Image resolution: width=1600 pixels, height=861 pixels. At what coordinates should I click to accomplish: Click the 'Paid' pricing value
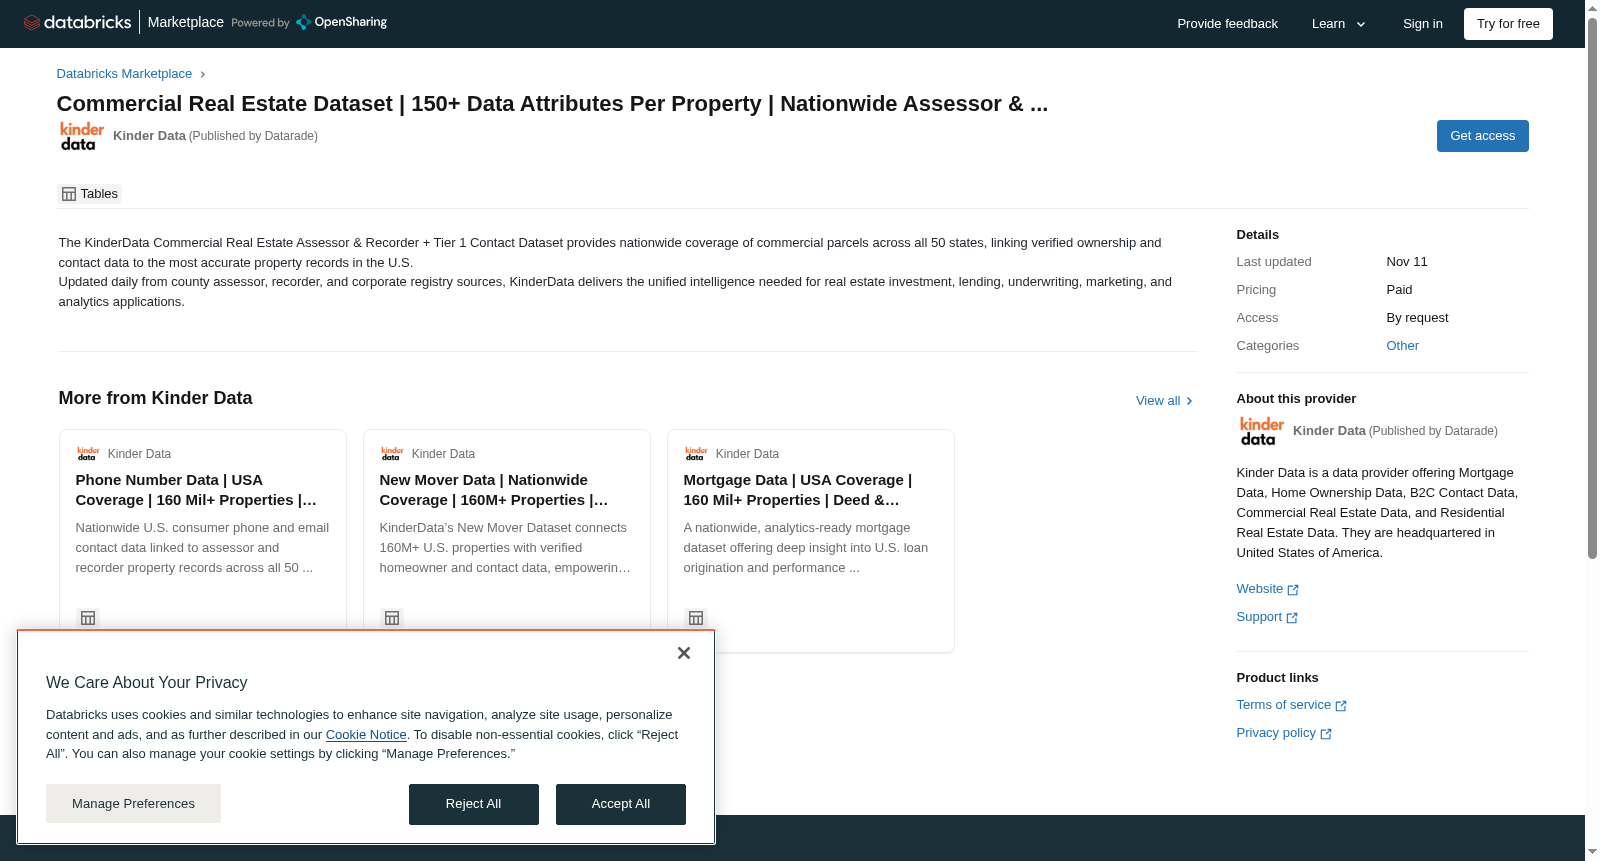coord(1399,290)
